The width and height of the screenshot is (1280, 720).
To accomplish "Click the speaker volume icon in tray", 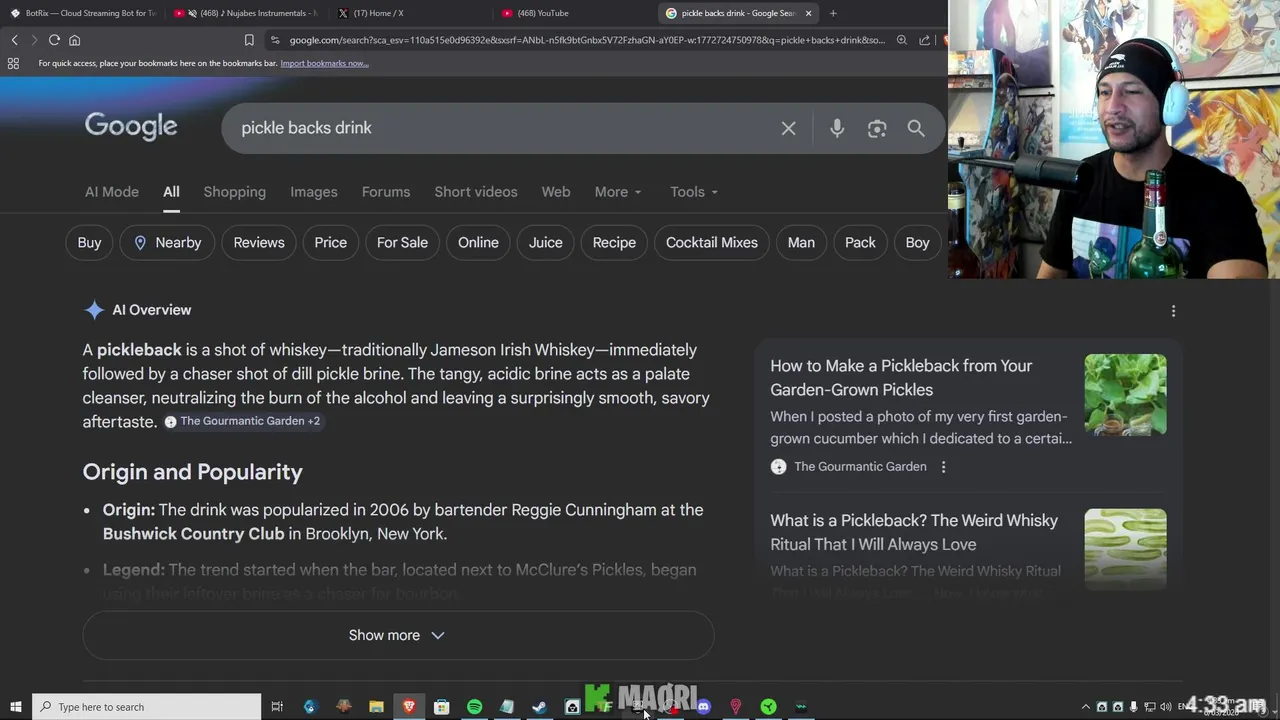I will click(x=1165, y=707).
